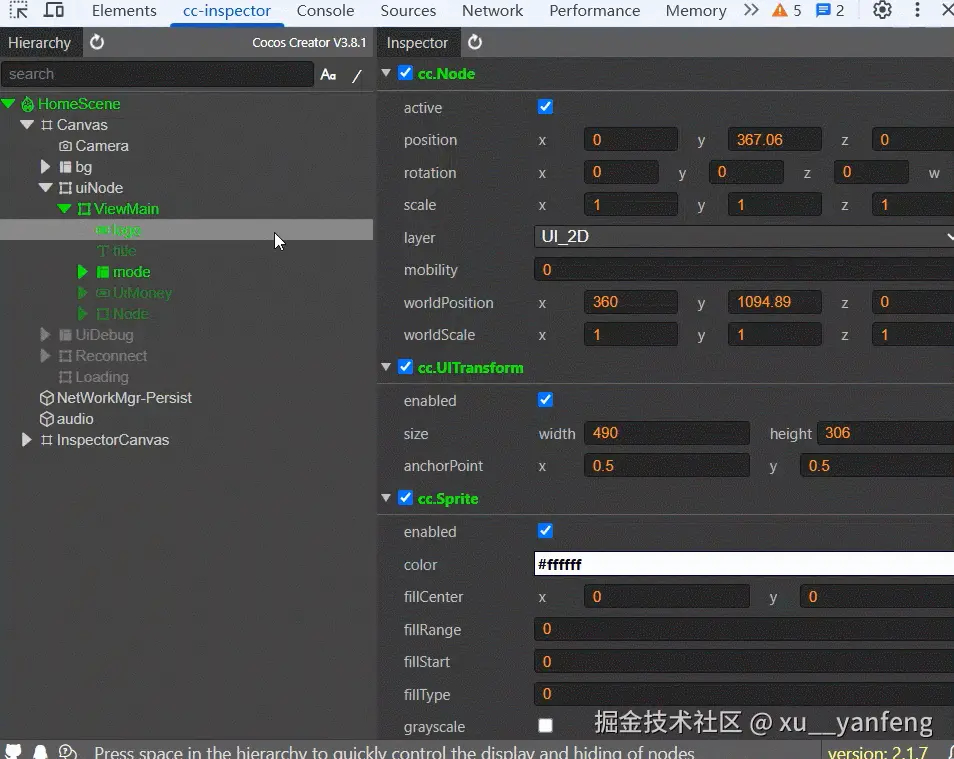Click the #ffffff color swatch
The width and height of the screenshot is (954, 759).
[744, 564]
